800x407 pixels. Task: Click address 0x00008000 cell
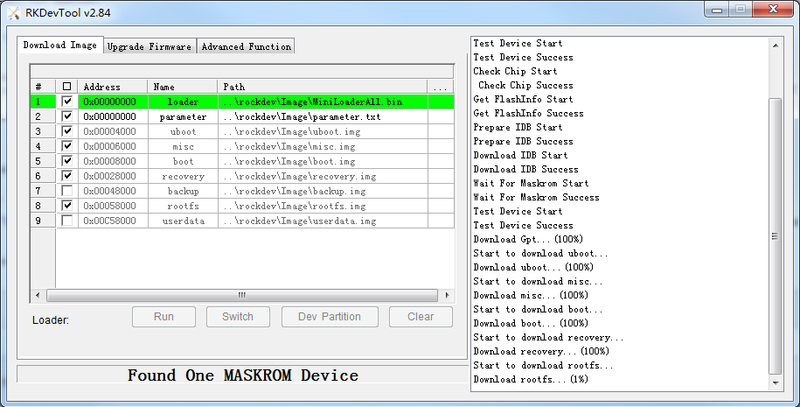tap(113, 161)
